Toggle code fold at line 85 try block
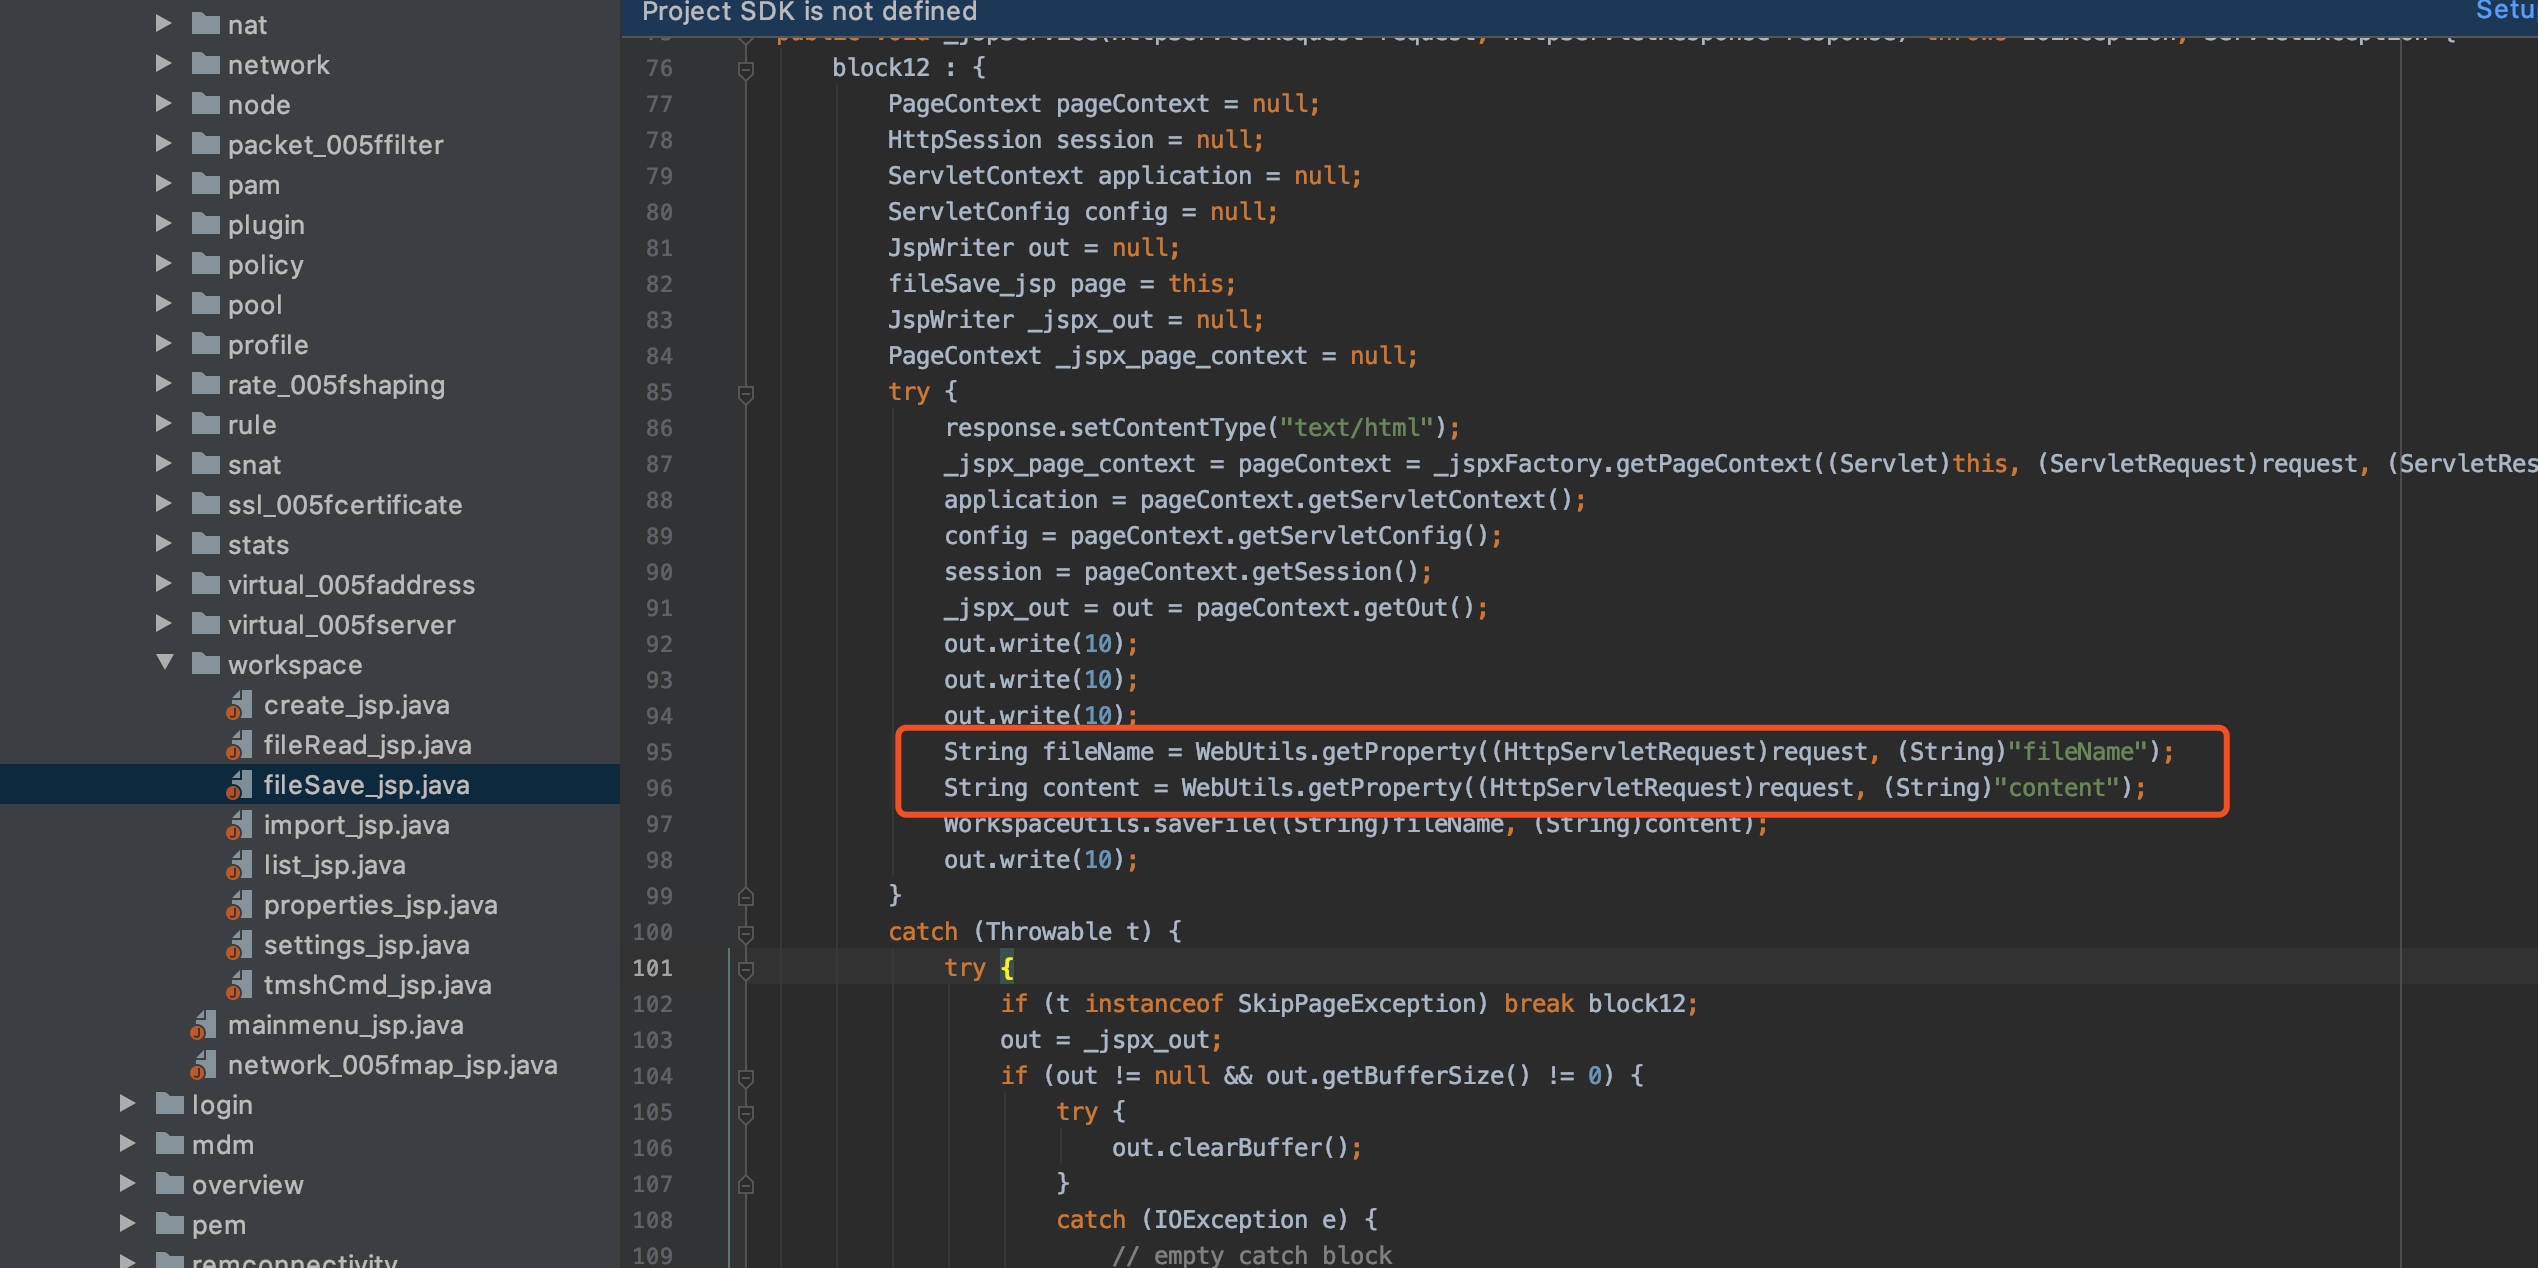Viewport: 2538px width, 1268px height. pos(745,393)
